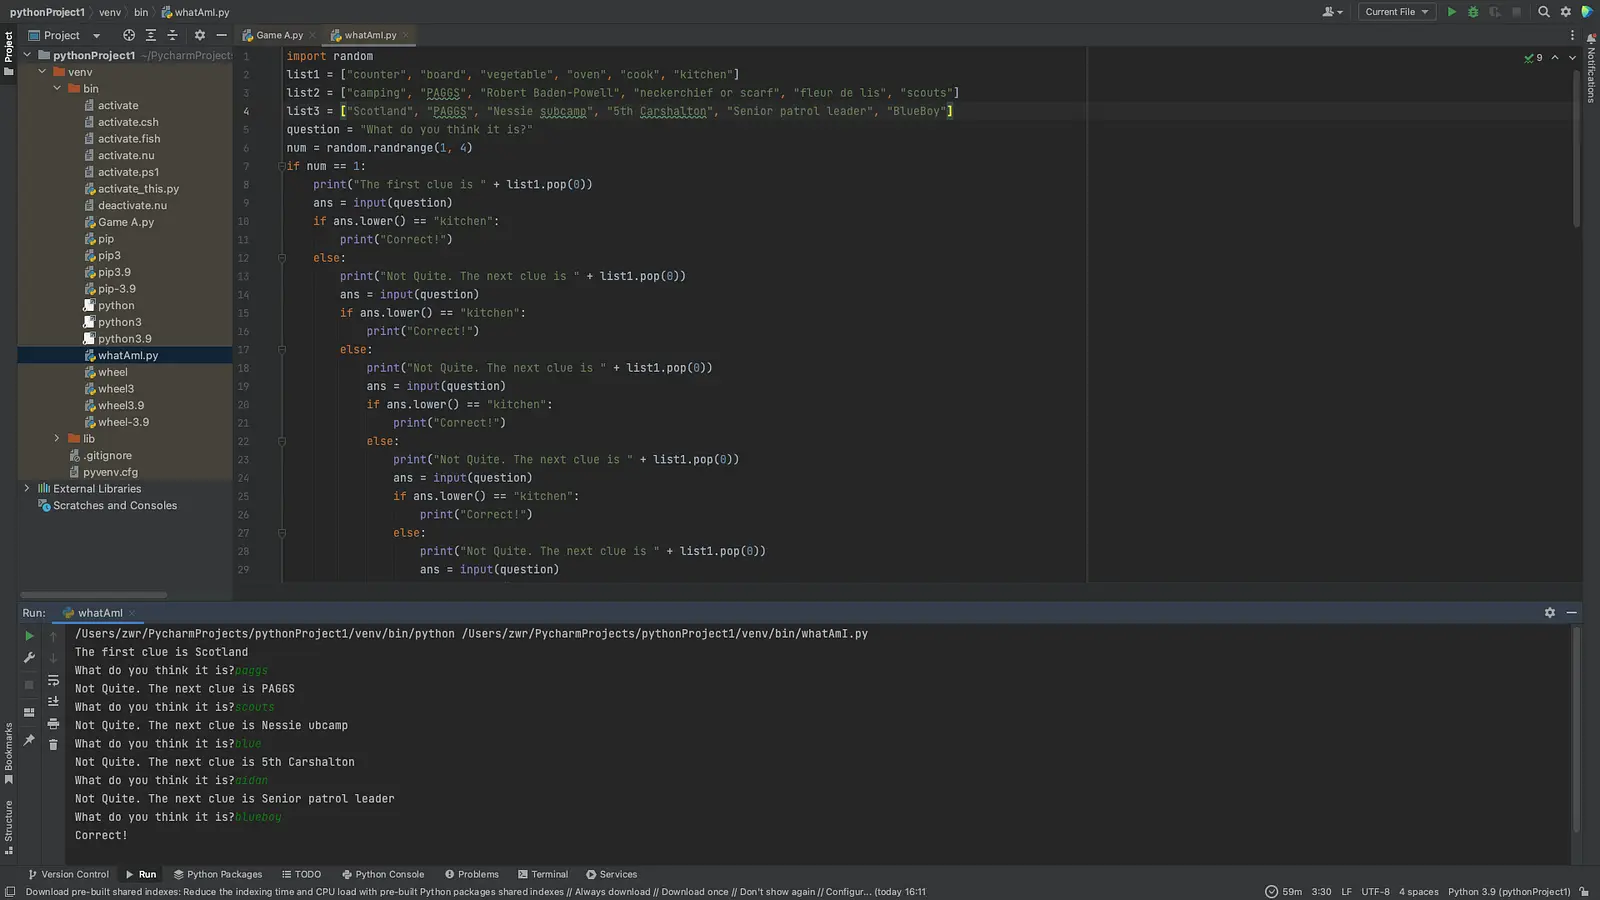Screen dimensions: 1600x900
Task: Pin the whatAmI run tab
Action: tap(29, 740)
